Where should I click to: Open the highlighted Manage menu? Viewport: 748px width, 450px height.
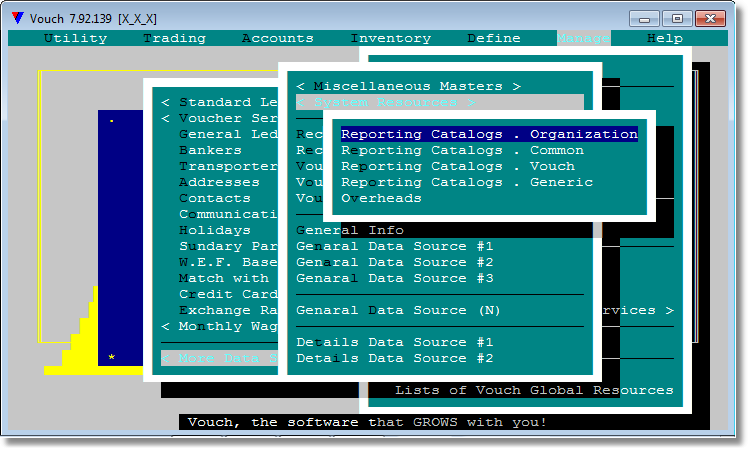coord(583,38)
